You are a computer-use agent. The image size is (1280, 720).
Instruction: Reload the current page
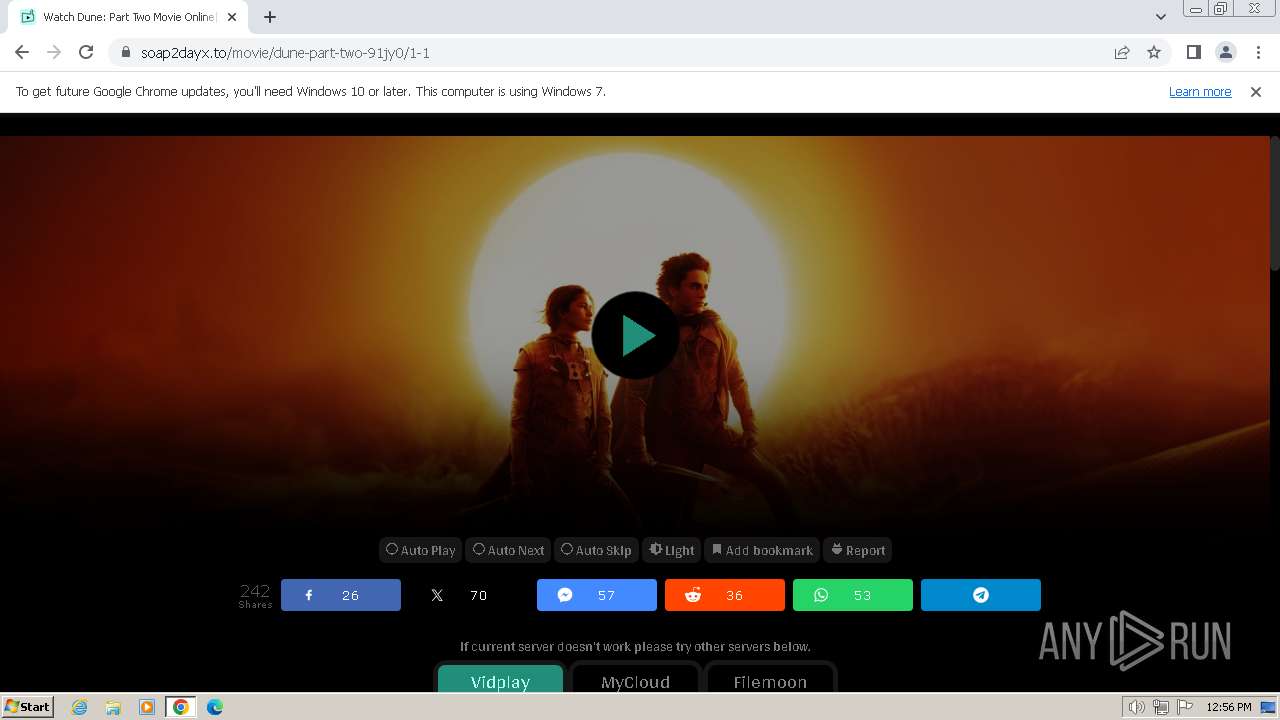(x=86, y=52)
